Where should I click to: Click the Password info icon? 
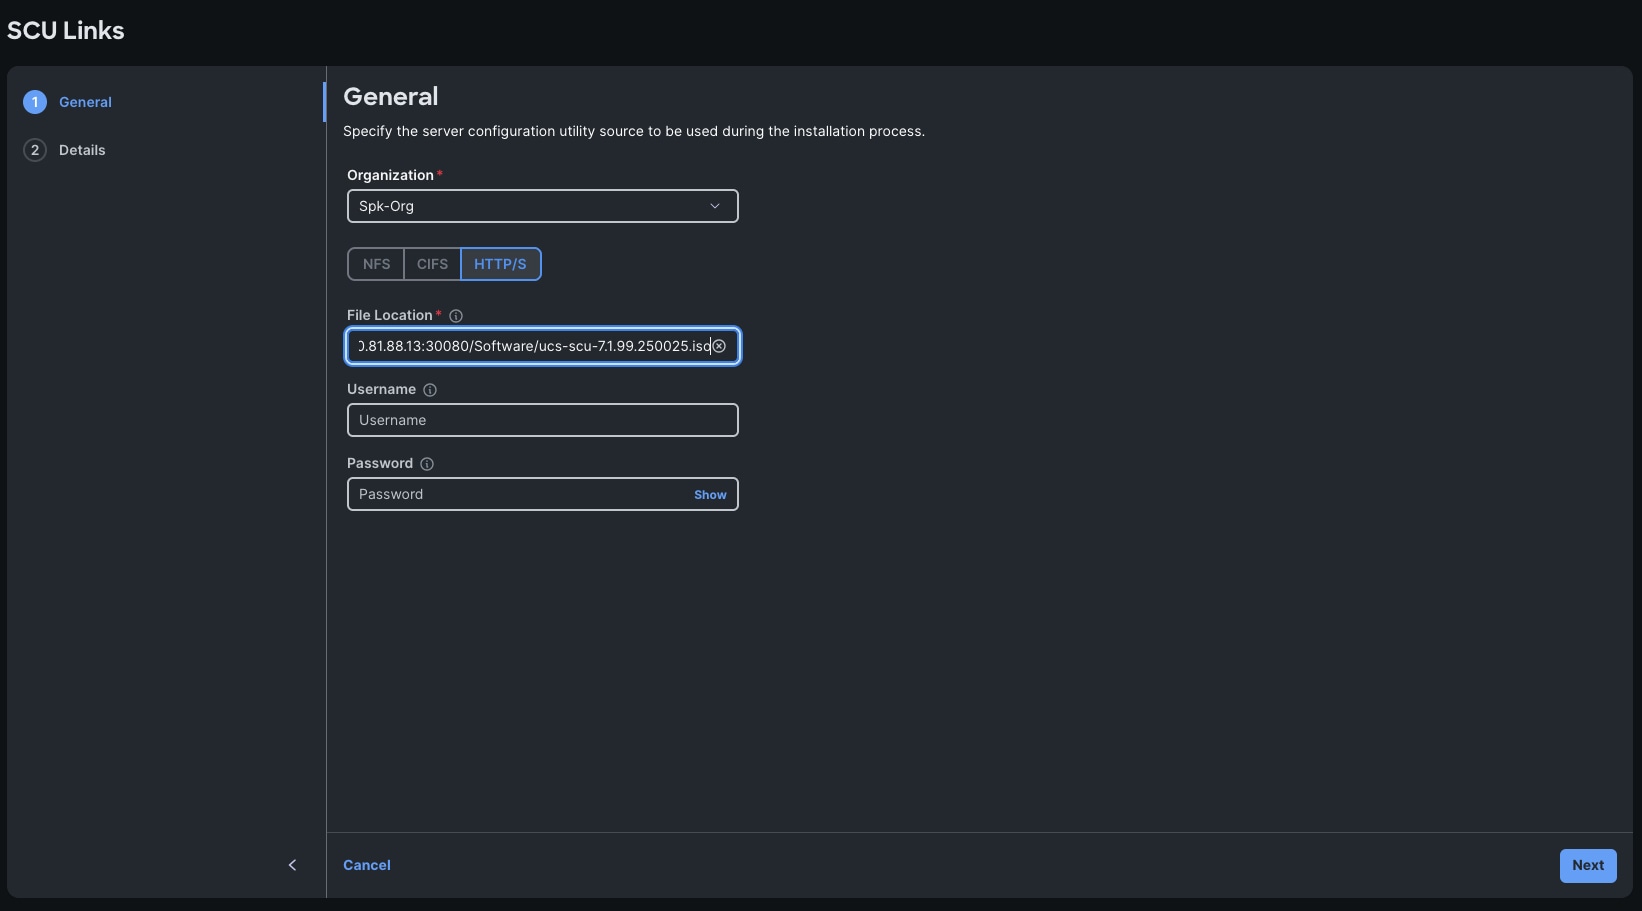coord(427,464)
